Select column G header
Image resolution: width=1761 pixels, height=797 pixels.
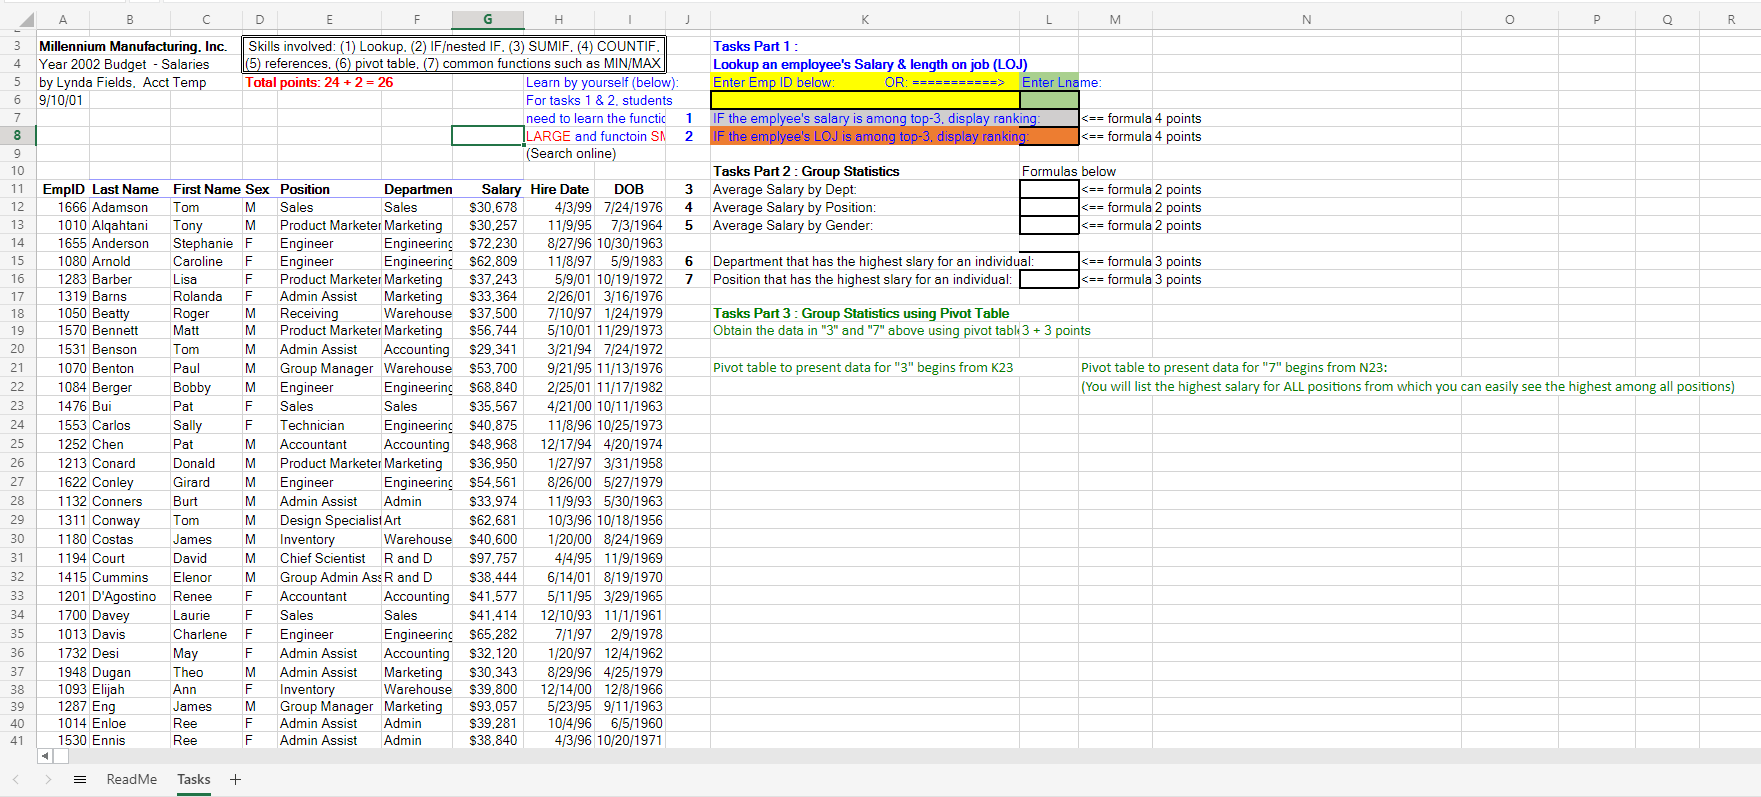click(x=488, y=20)
